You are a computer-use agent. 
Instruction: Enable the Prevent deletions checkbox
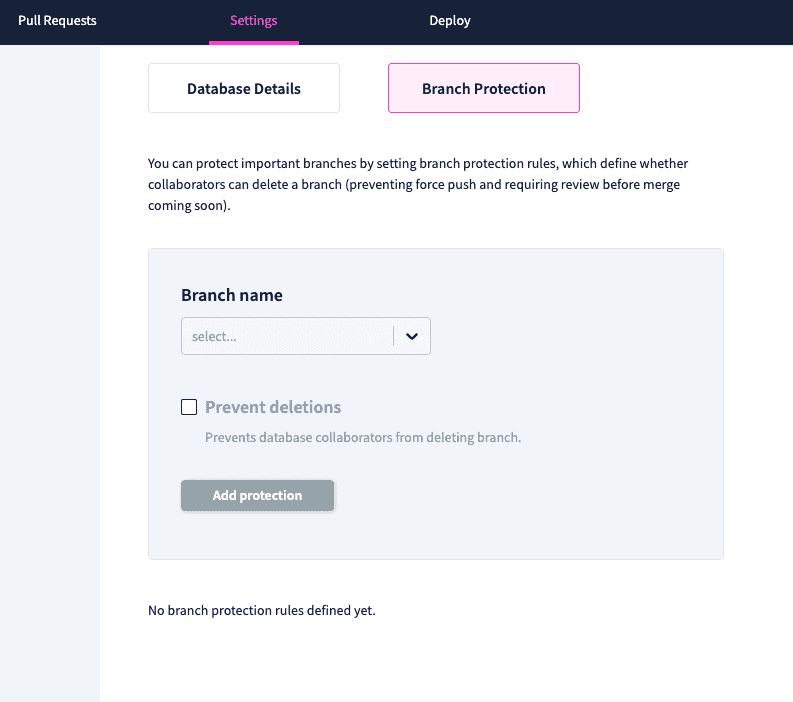click(x=189, y=407)
